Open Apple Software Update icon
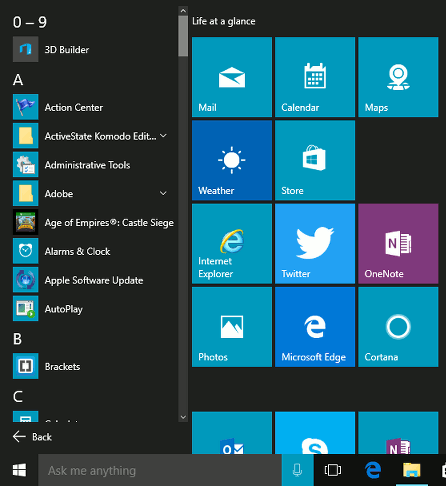 [26, 280]
